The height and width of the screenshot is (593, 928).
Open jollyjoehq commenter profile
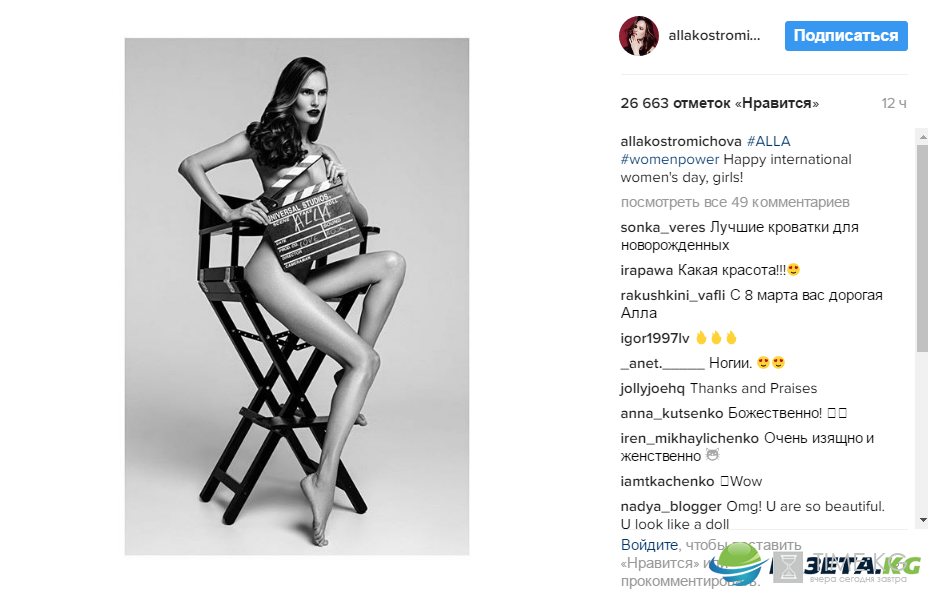coord(652,389)
